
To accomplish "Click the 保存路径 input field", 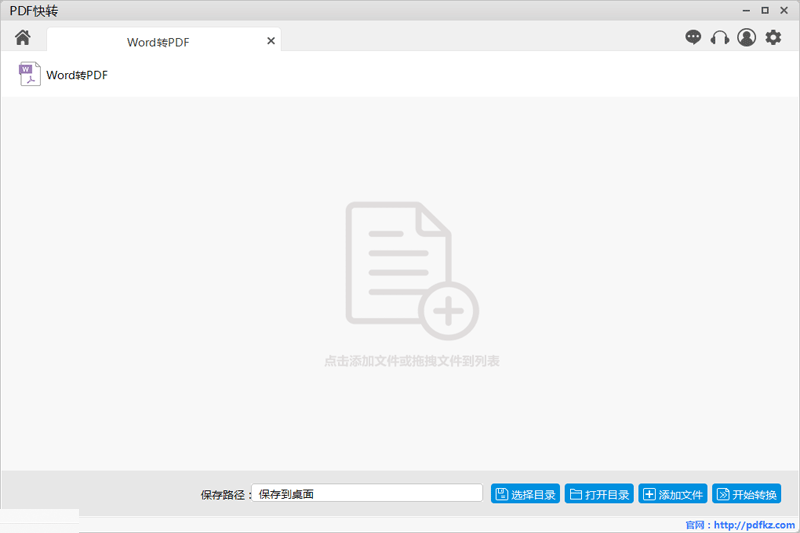I will (x=367, y=493).
